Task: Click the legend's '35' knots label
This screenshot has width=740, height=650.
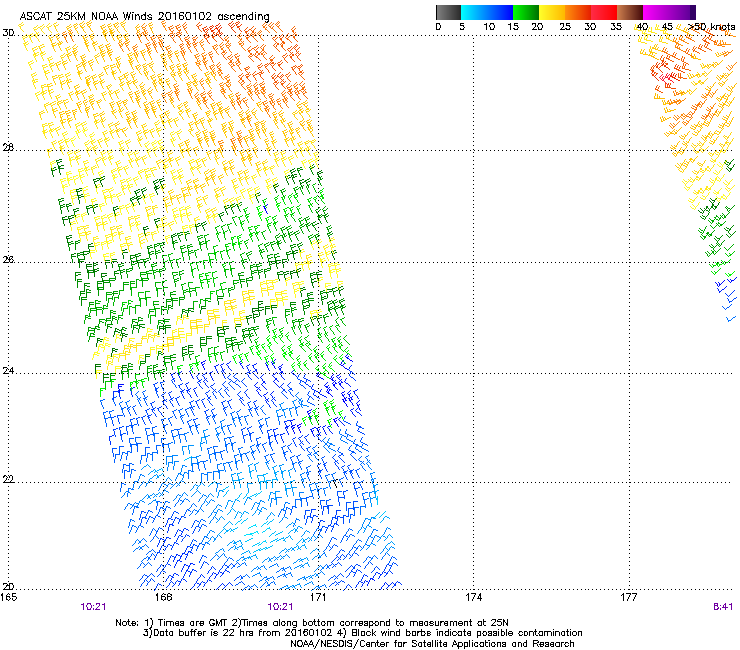Action: click(616, 26)
